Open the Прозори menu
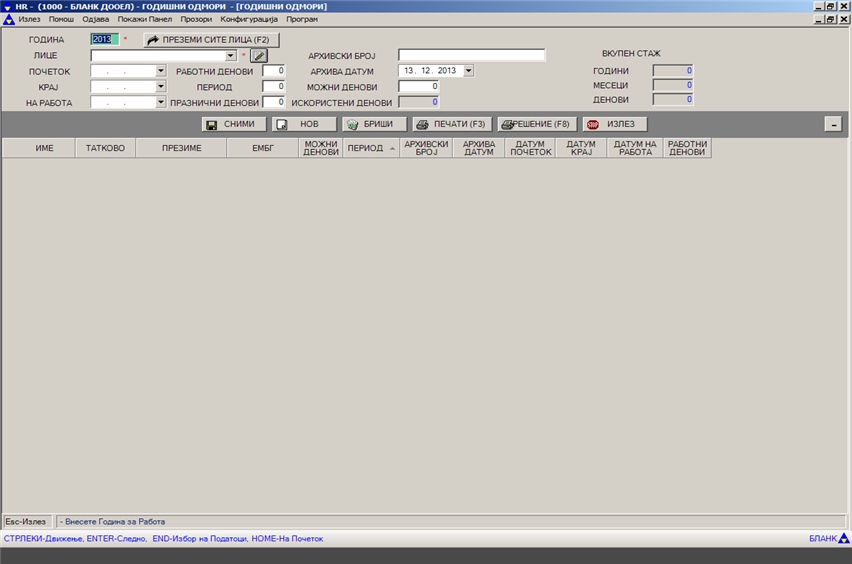Viewport: 852px width, 564px height. pyautogui.click(x=196, y=19)
